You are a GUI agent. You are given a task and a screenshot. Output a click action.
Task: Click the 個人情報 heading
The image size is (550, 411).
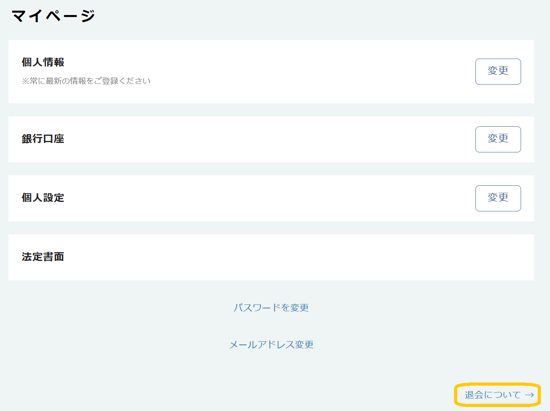tap(43, 62)
